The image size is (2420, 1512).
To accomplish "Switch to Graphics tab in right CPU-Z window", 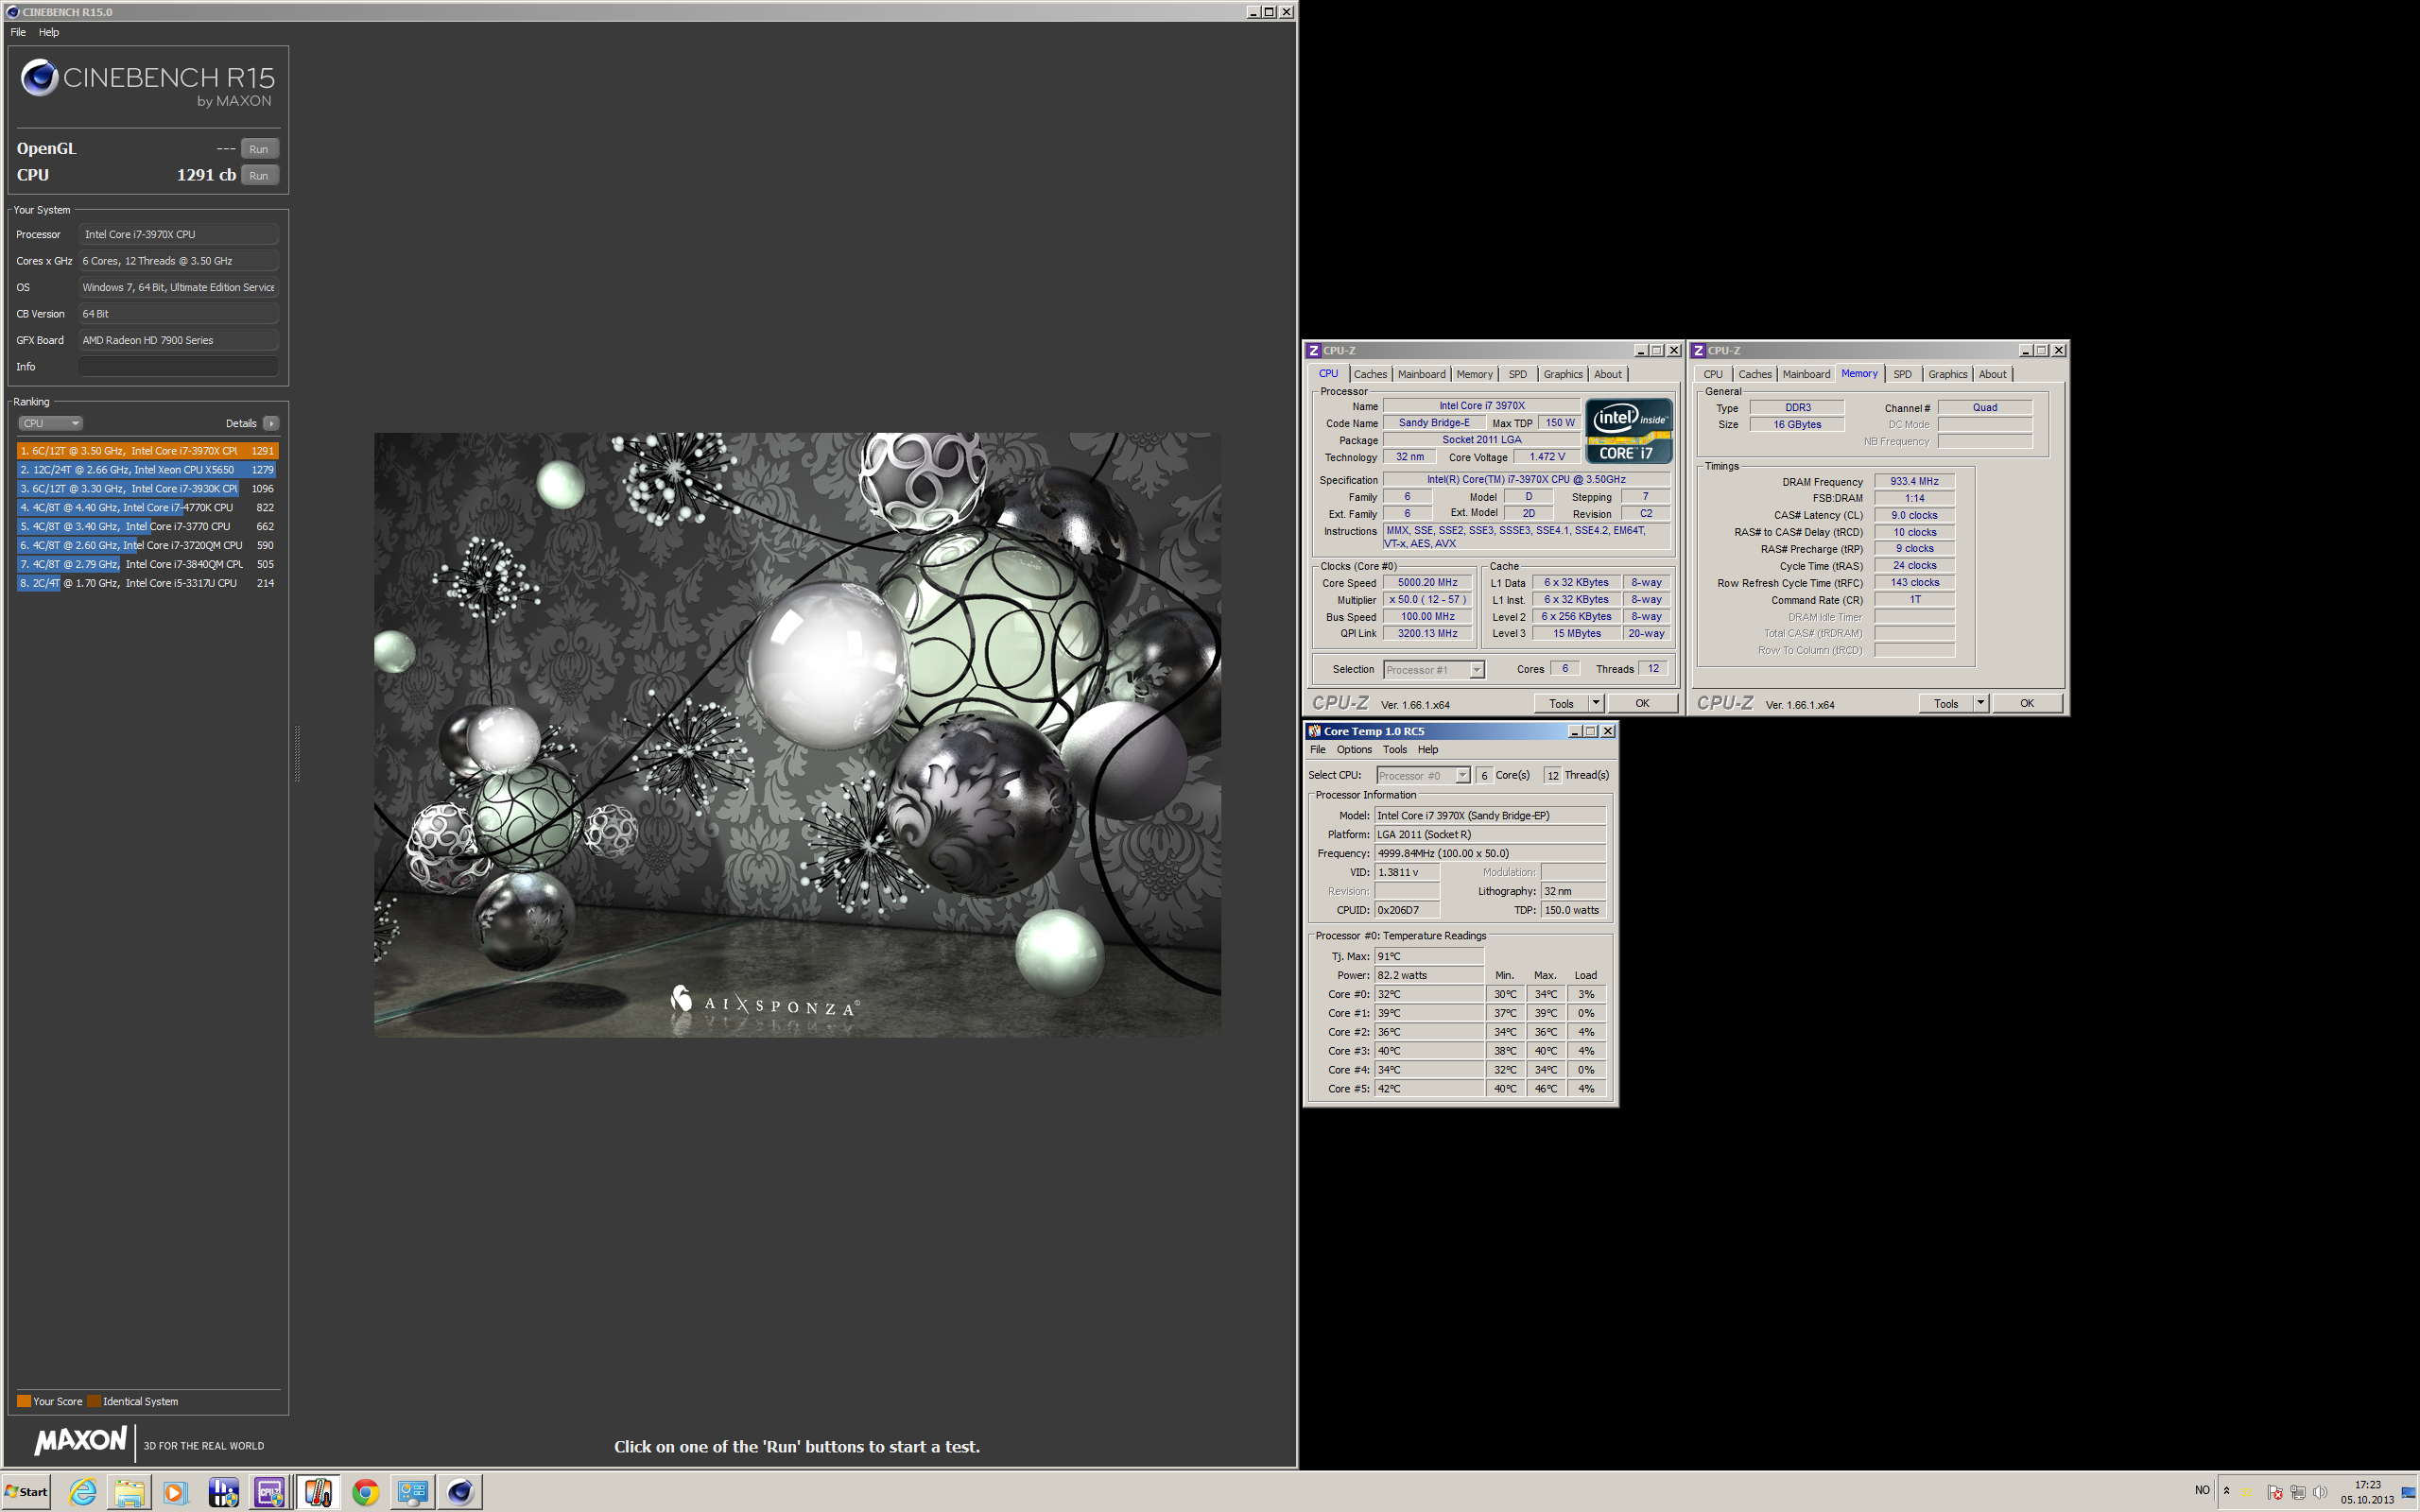I will click(1947, 374).
